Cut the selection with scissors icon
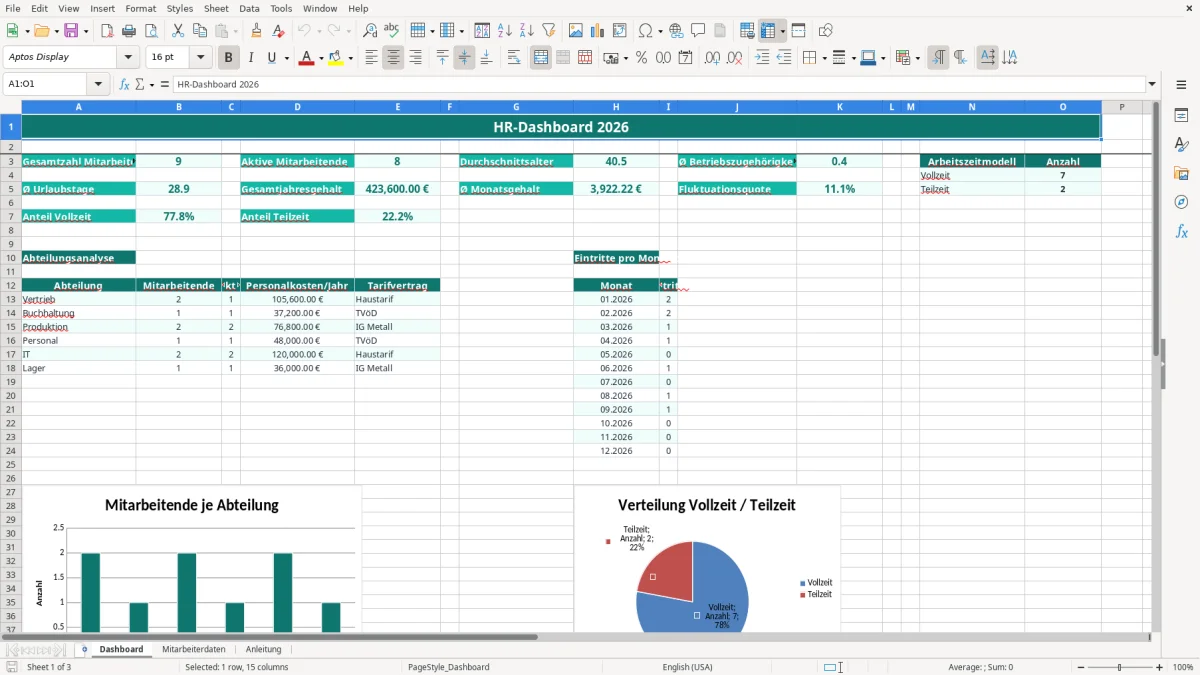 (178, 31)
